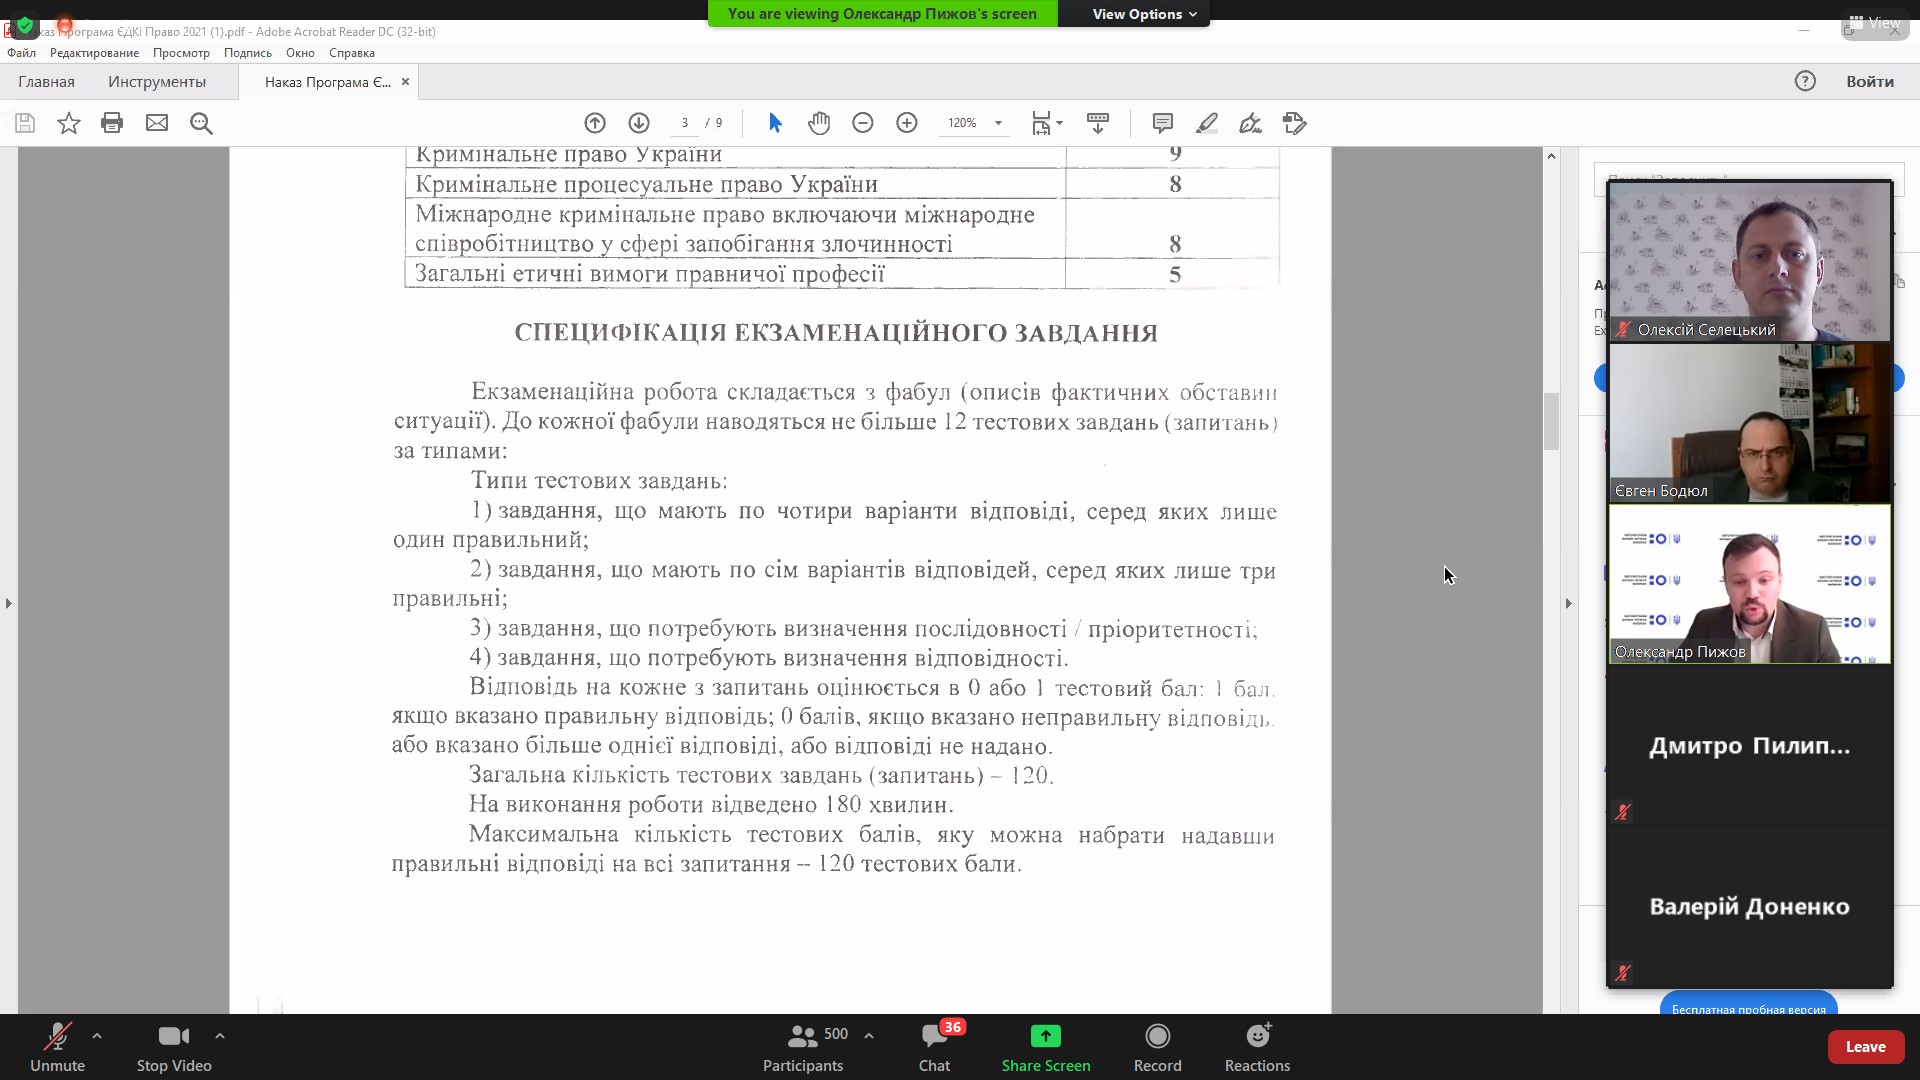Click the Войти sign-in link
The height and width of the screenshot is (1080, 1920).
pyautogui.click(x=1869, y=82)
